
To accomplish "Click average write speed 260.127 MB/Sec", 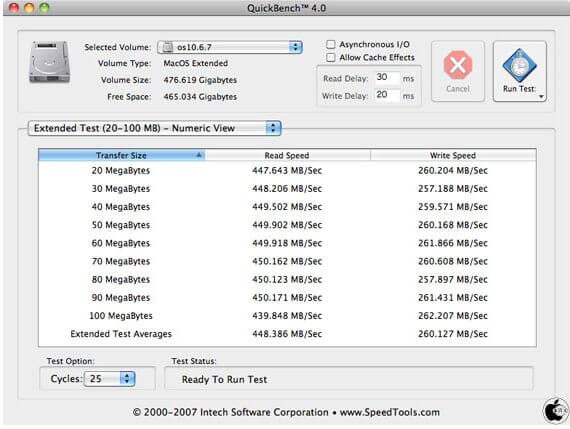I will pyautogui.click(x=453, y=334).
